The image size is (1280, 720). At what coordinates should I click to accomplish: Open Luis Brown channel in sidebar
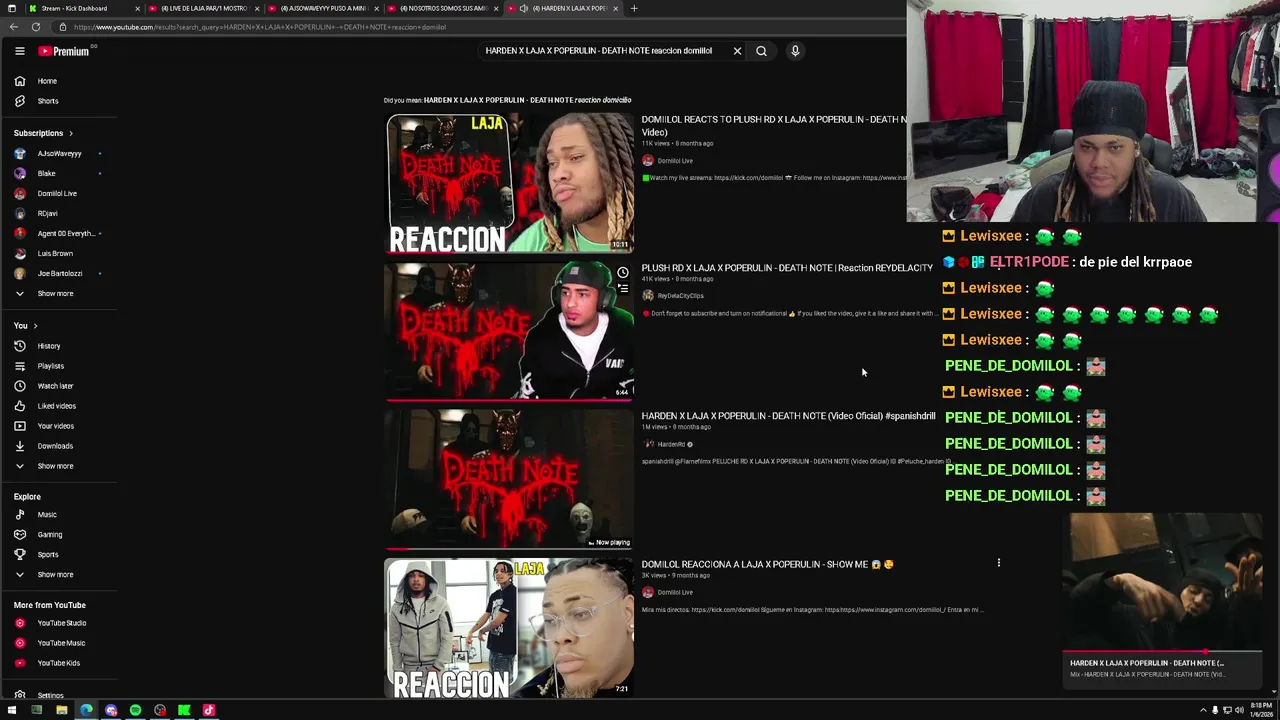click(55, 254)
